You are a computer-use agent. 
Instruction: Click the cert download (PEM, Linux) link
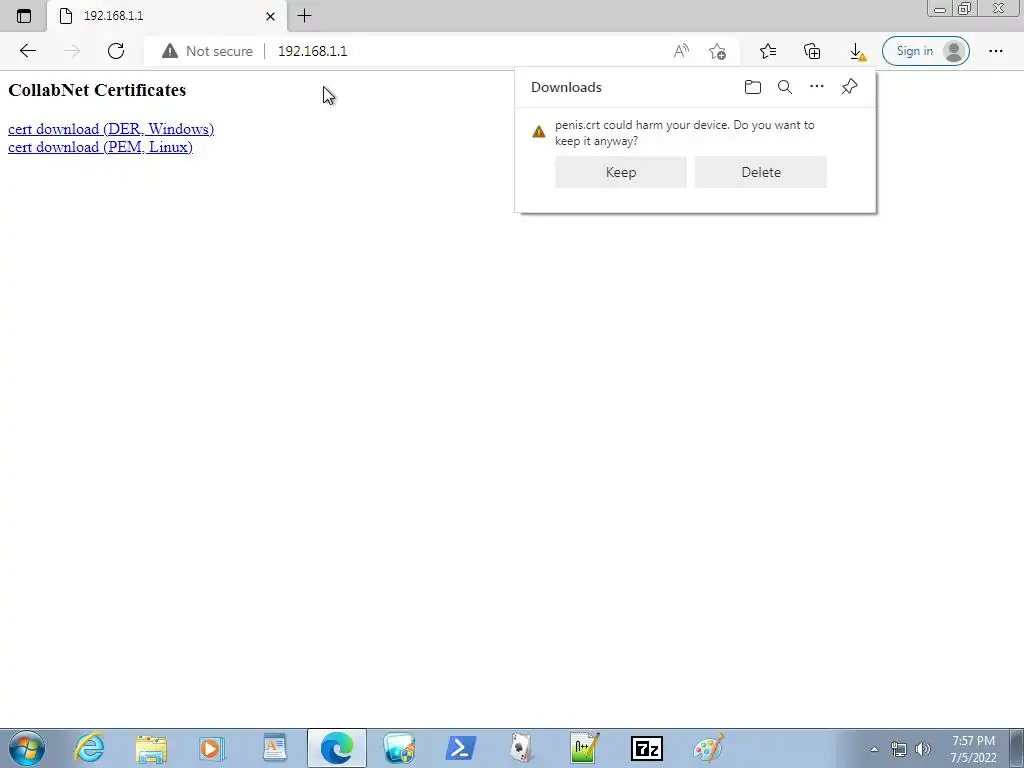click(100, 147)
